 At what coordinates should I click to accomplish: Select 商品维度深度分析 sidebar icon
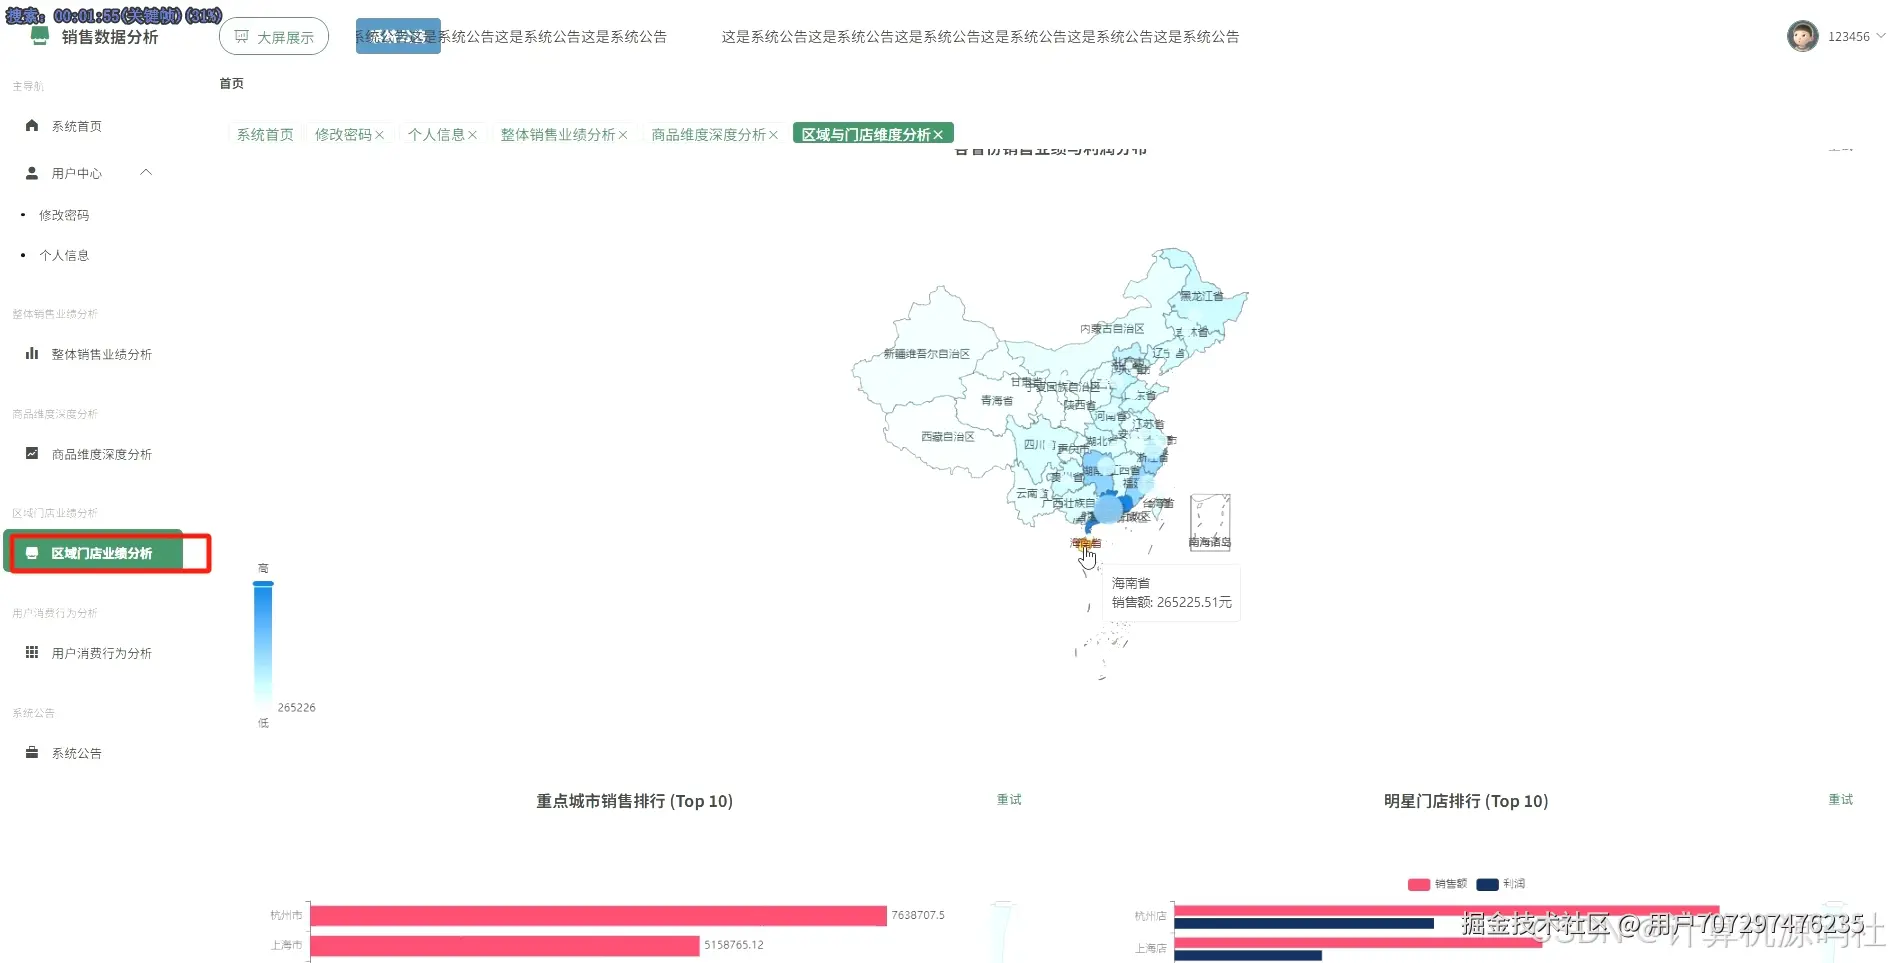[31, 453]
